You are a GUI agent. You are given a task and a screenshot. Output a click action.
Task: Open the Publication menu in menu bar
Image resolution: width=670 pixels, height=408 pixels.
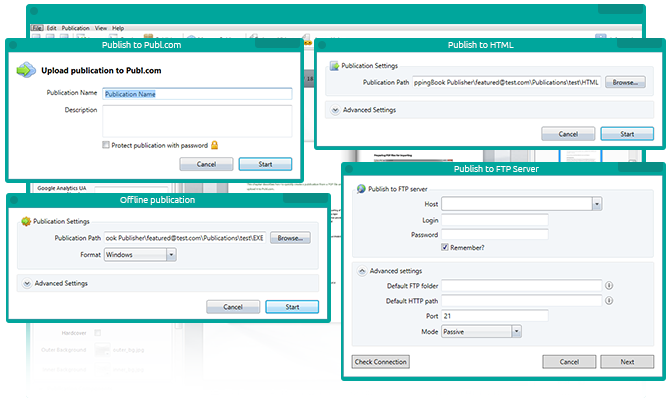(x=75, y=28)
